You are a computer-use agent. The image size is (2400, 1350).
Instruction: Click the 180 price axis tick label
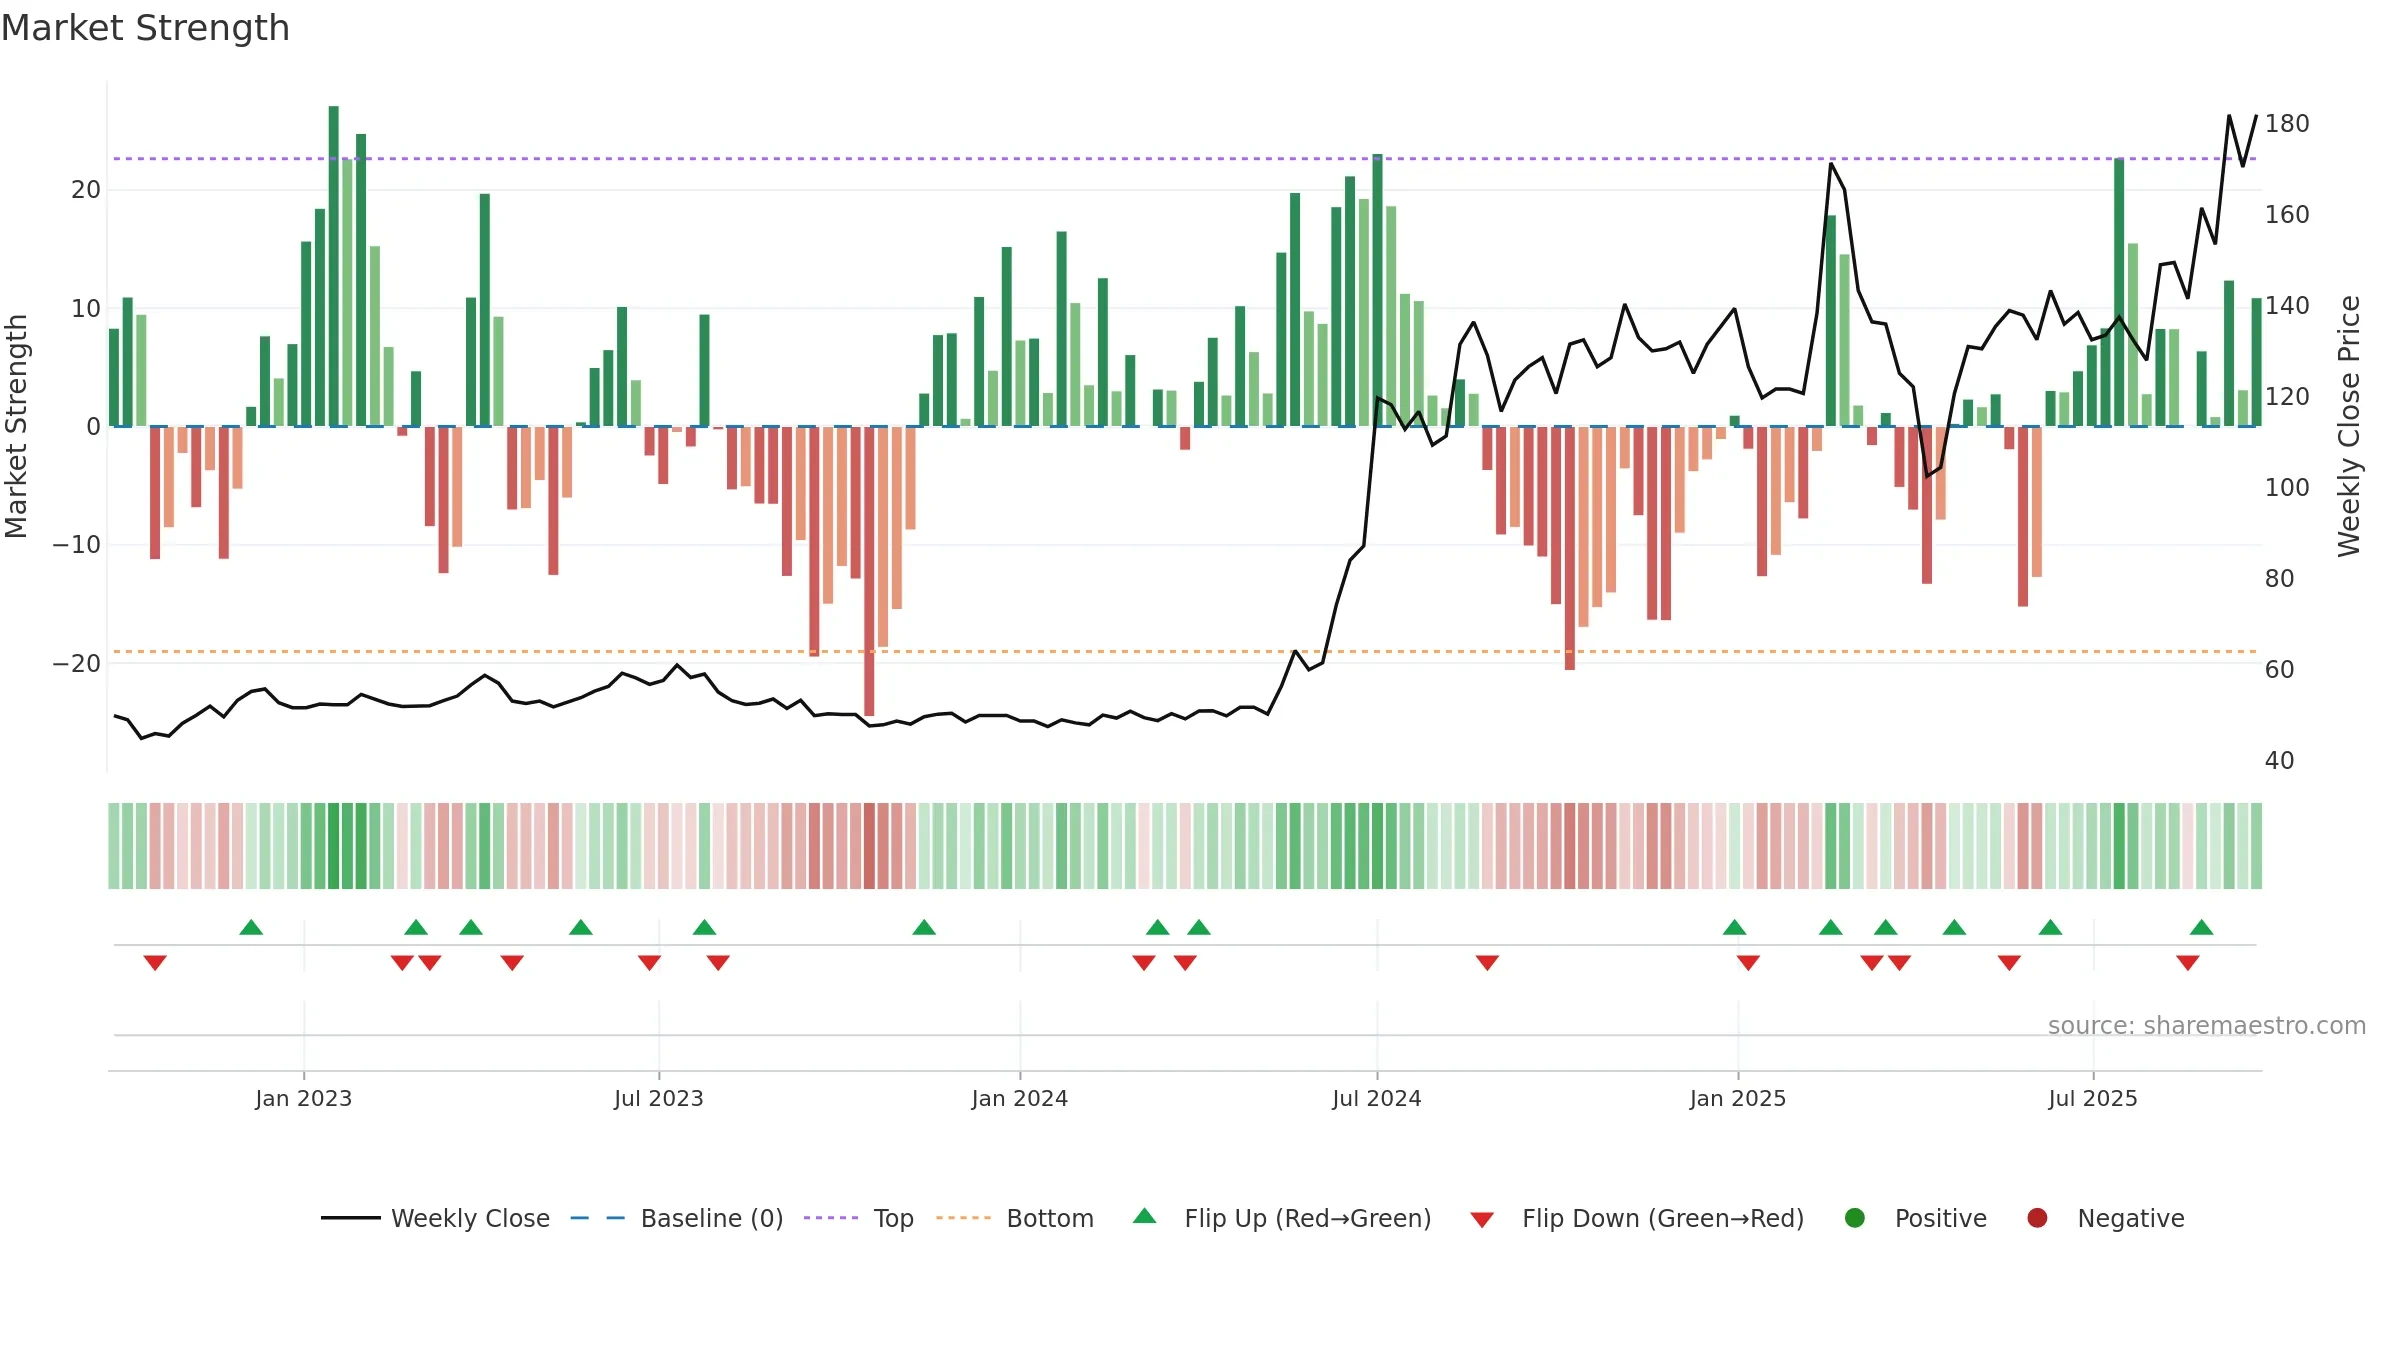pos(2287,123)
